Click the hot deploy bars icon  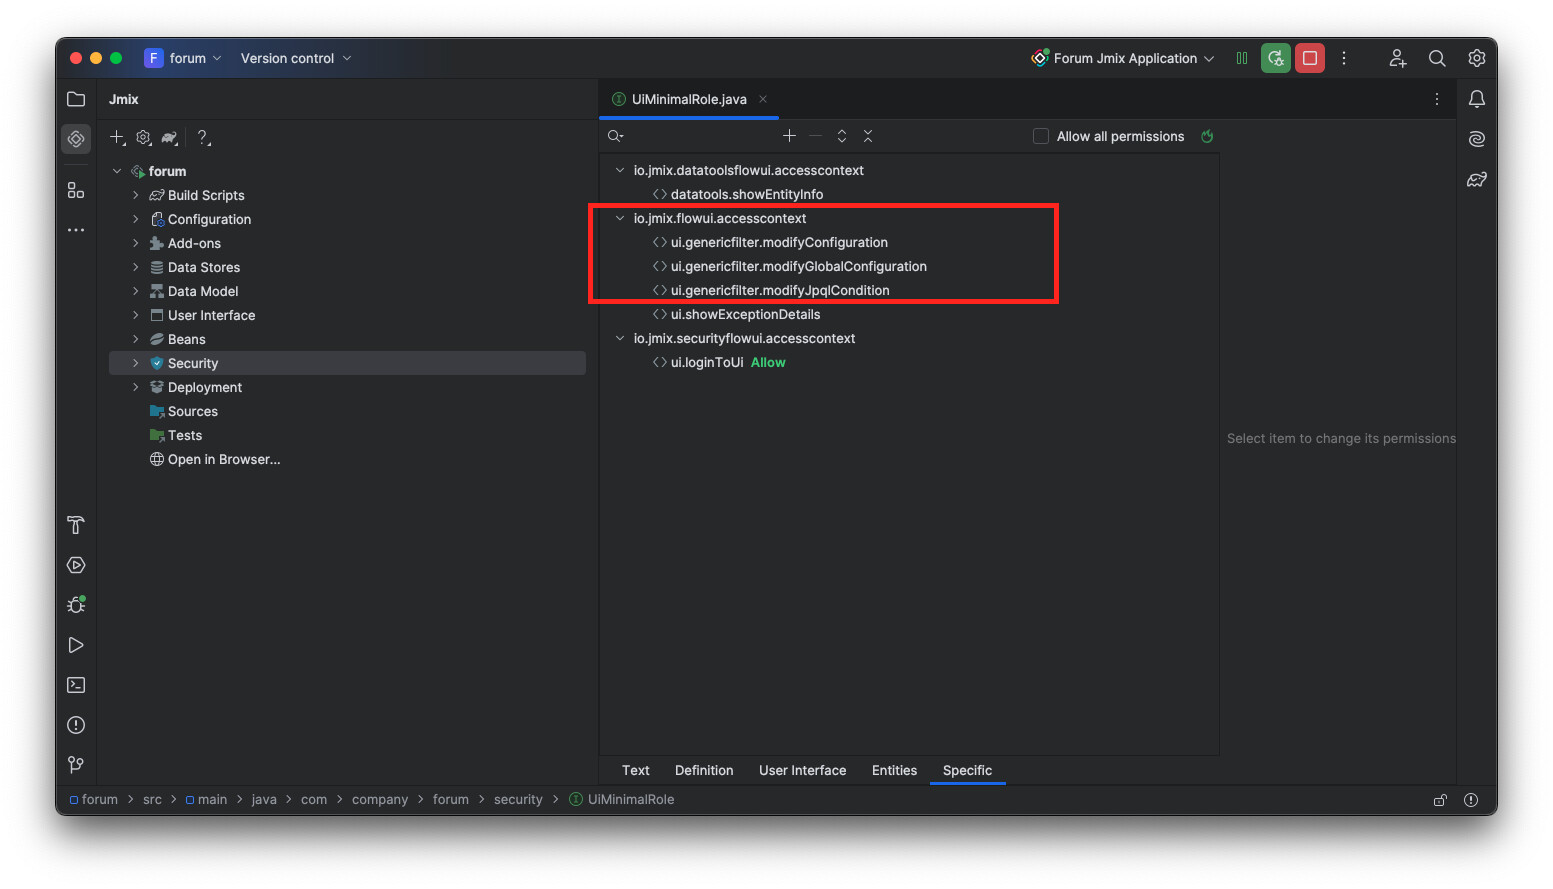[x=1242, y=58]
